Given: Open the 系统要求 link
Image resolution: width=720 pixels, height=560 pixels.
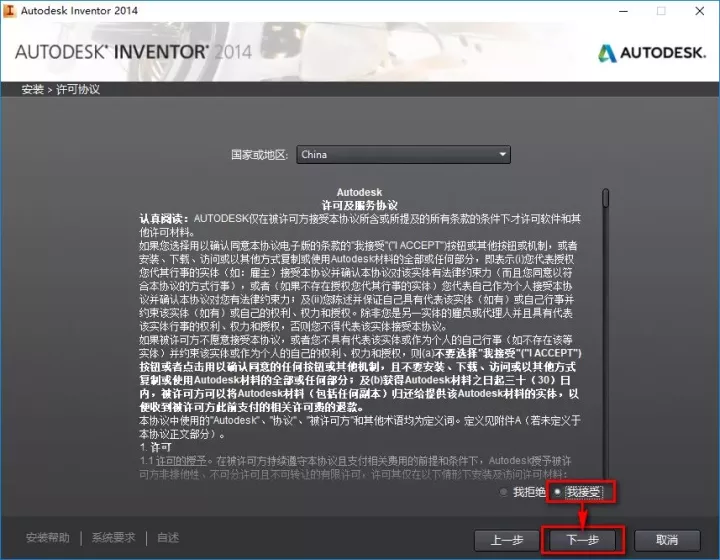Looking at the screenshot, I should pyautogui.click(x=114, y=538).
